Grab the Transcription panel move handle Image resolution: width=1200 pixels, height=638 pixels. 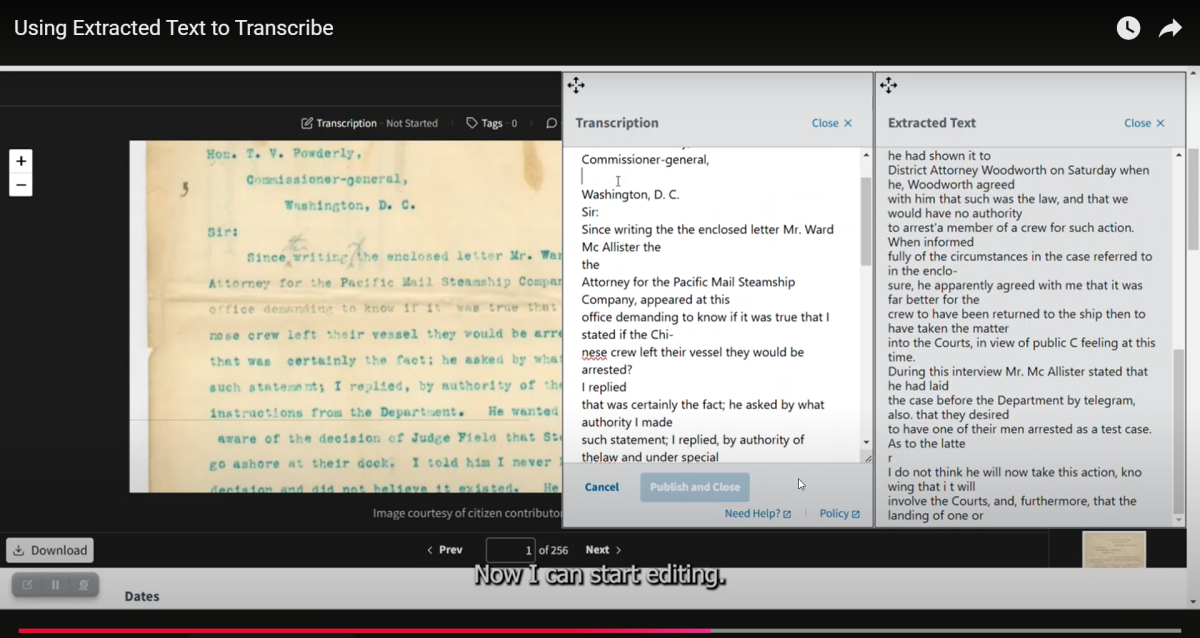point(576,86)
